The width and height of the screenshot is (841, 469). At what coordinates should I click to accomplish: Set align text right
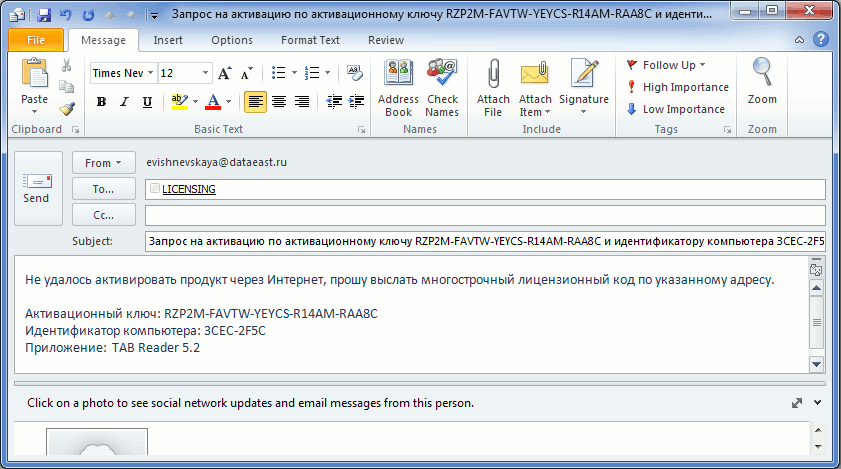[302, 101]
